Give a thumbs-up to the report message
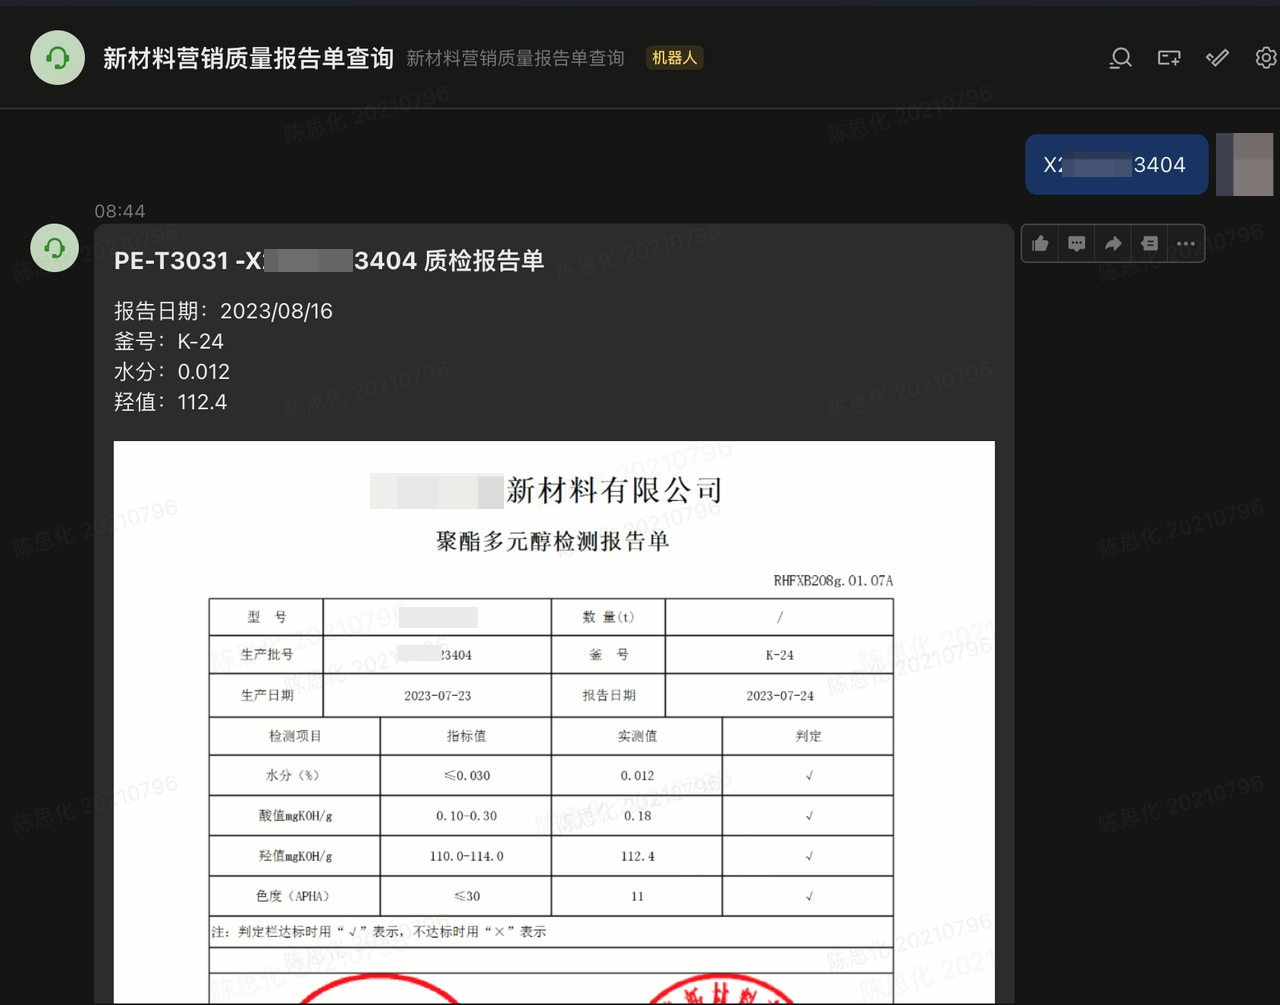This screenshot has width=1280, height=1005. pos(1040,243)
